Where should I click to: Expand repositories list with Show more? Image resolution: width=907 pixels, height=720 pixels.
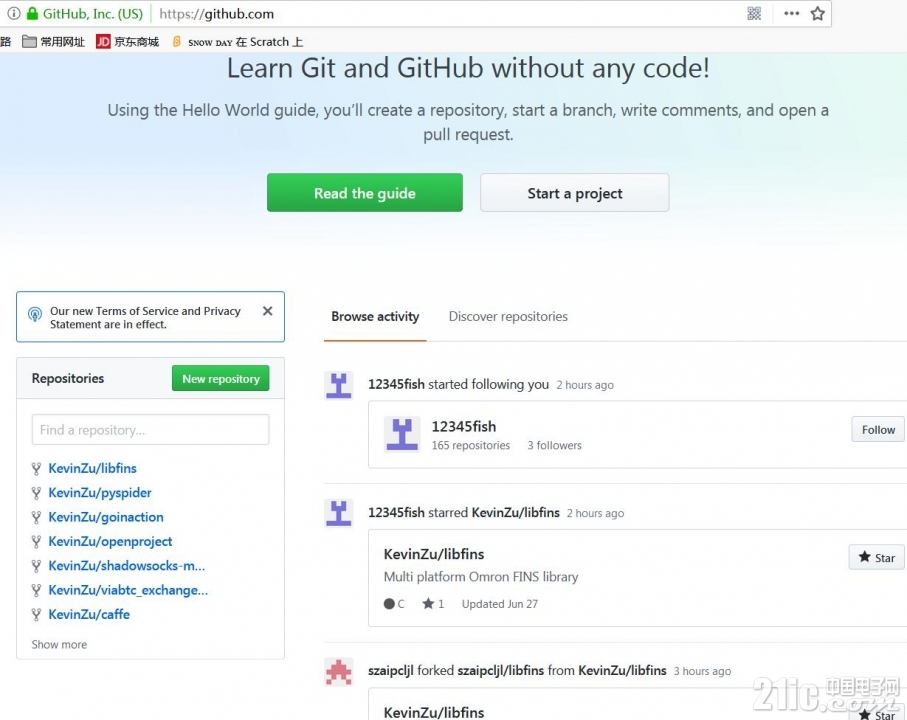coord(59,644)
